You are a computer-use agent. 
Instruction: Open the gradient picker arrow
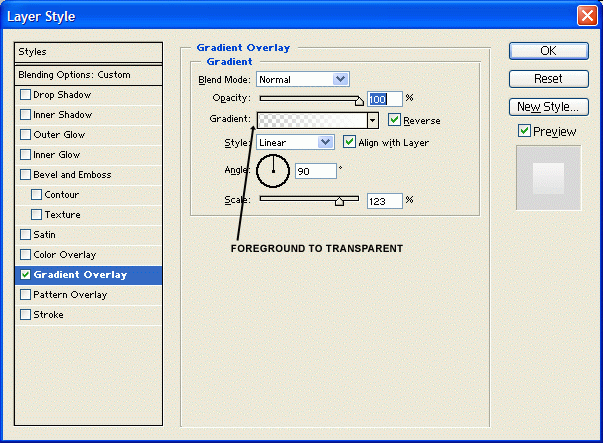click(x=373, y=120)
